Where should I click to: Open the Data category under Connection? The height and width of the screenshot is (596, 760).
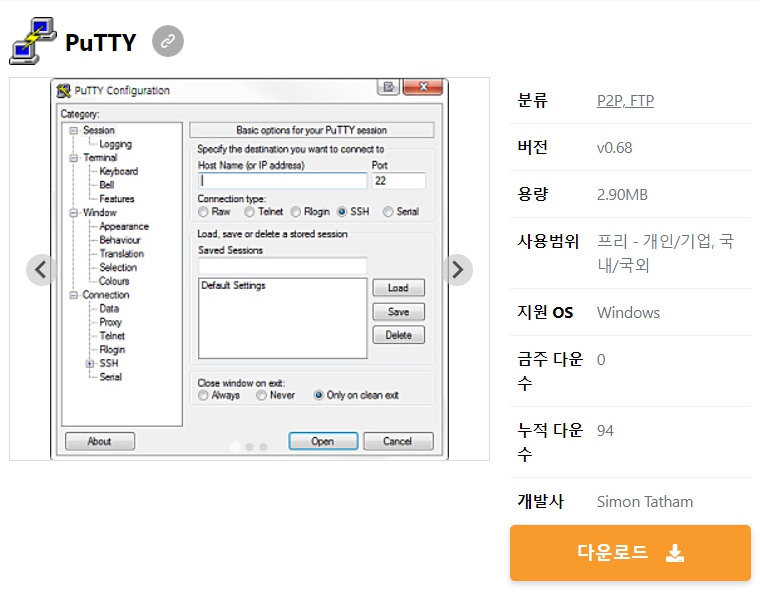pyautogui.click(x=109, y=309)
